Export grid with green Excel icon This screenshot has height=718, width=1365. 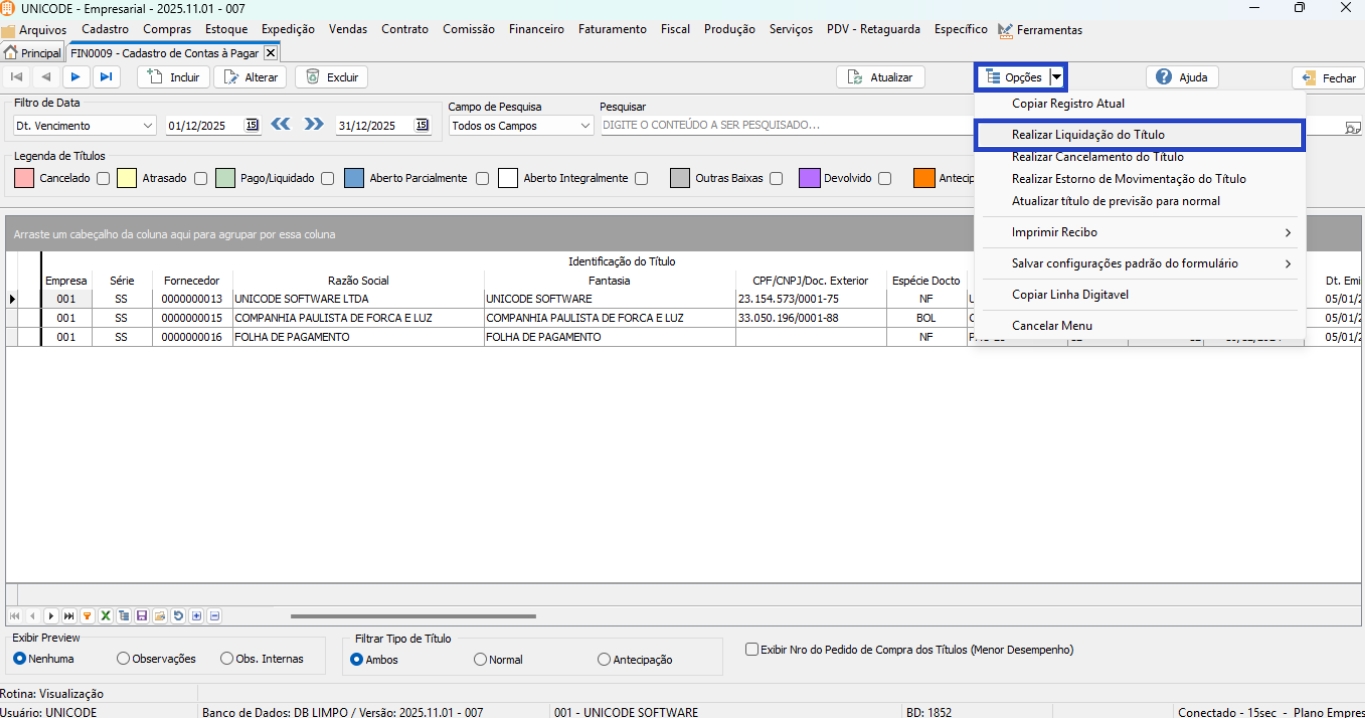[105, 616]
